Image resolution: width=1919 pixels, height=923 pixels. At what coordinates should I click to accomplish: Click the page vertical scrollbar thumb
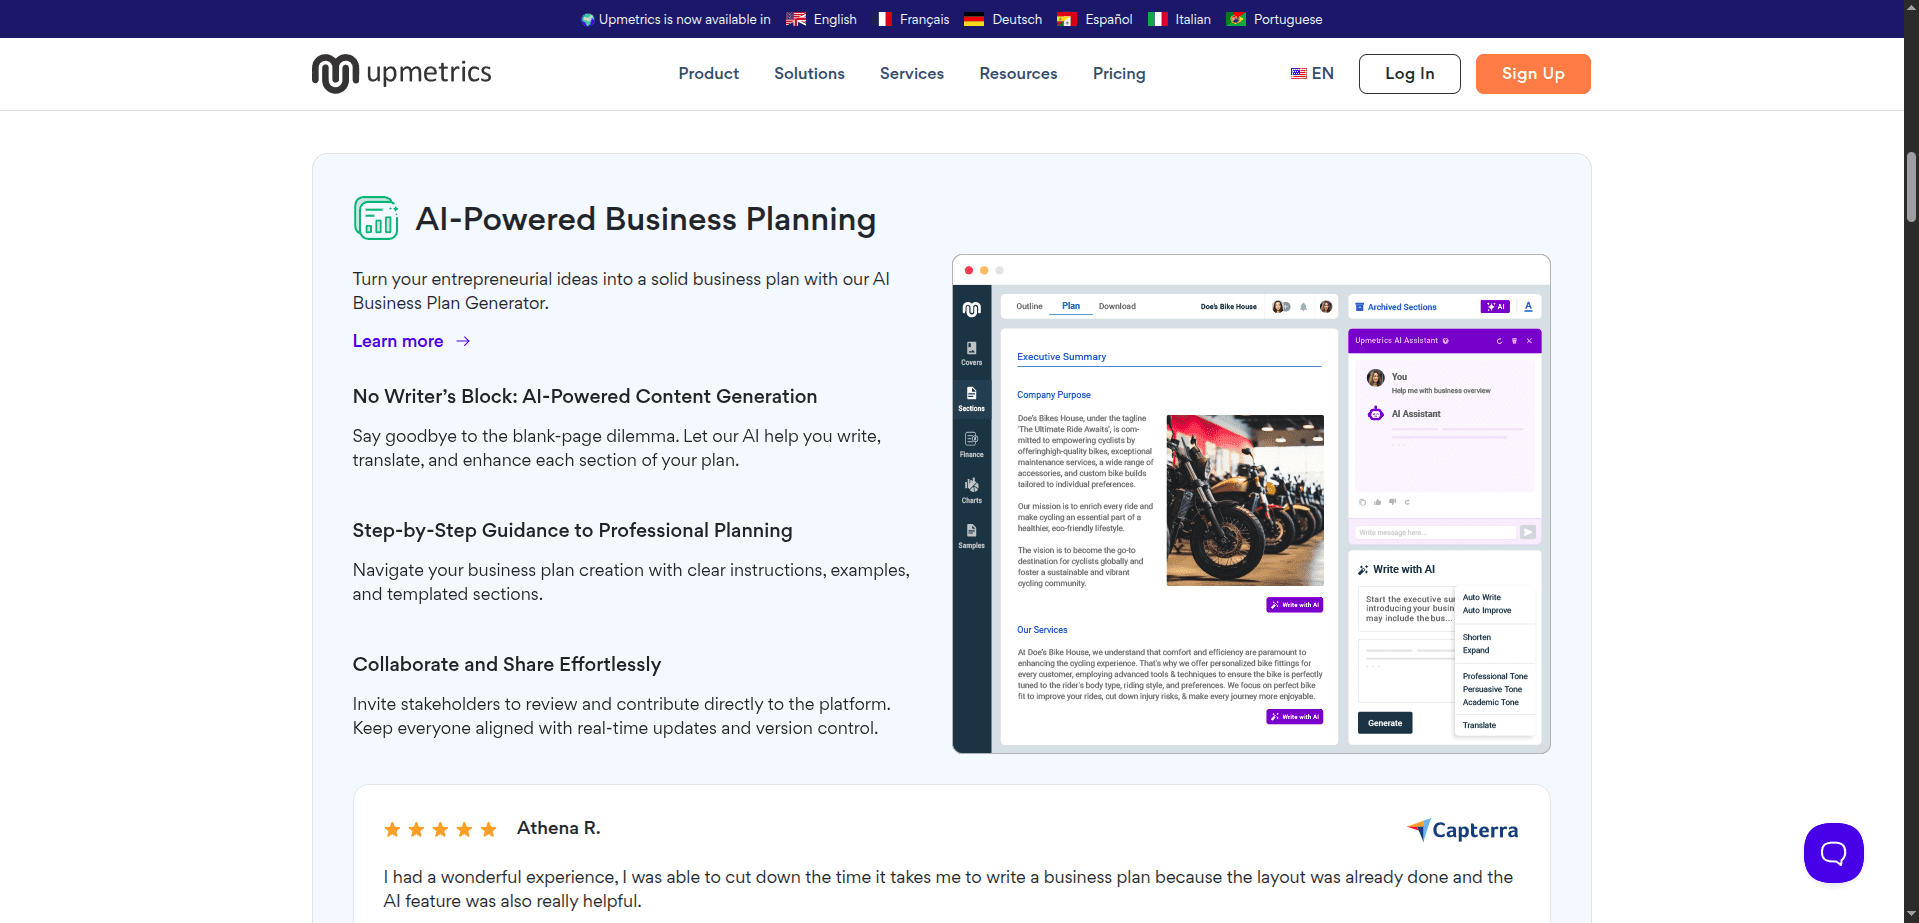coord(1911,187)
